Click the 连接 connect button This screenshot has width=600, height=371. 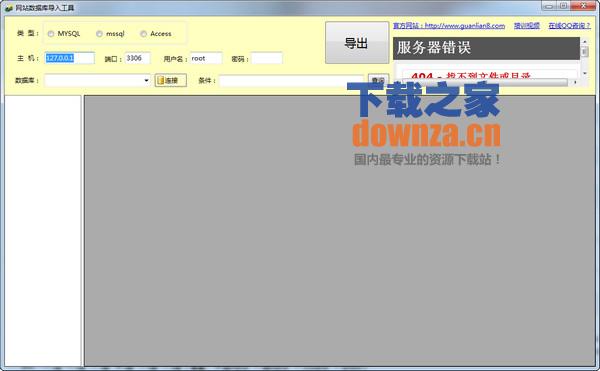(x=171, y=80)
